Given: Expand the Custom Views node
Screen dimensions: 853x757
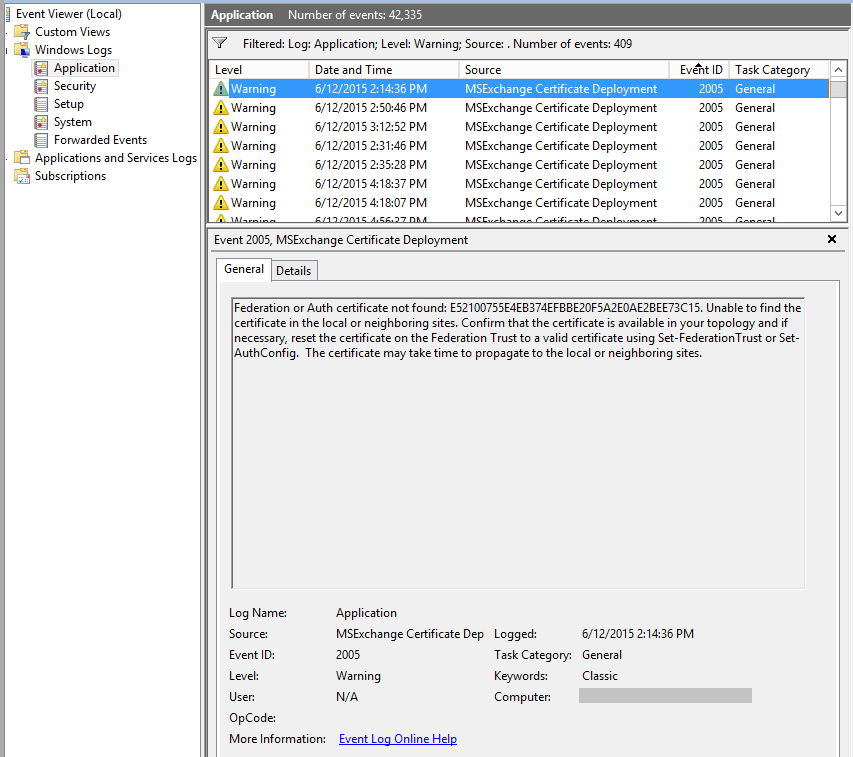Looking at the screenshot, I should pyautogui.click(x=7, y=32).
